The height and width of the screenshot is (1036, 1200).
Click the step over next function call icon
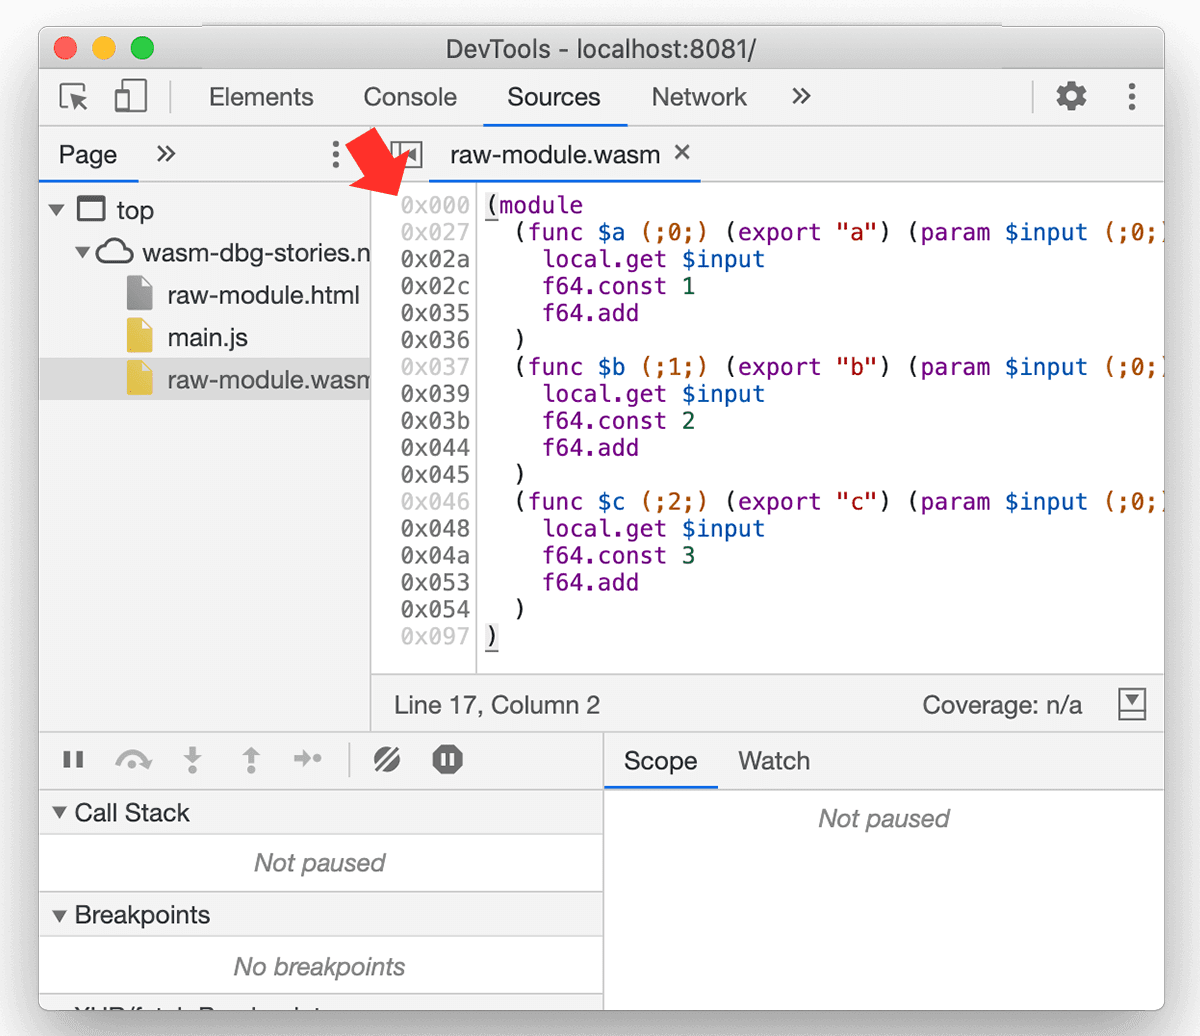[133, 759]
